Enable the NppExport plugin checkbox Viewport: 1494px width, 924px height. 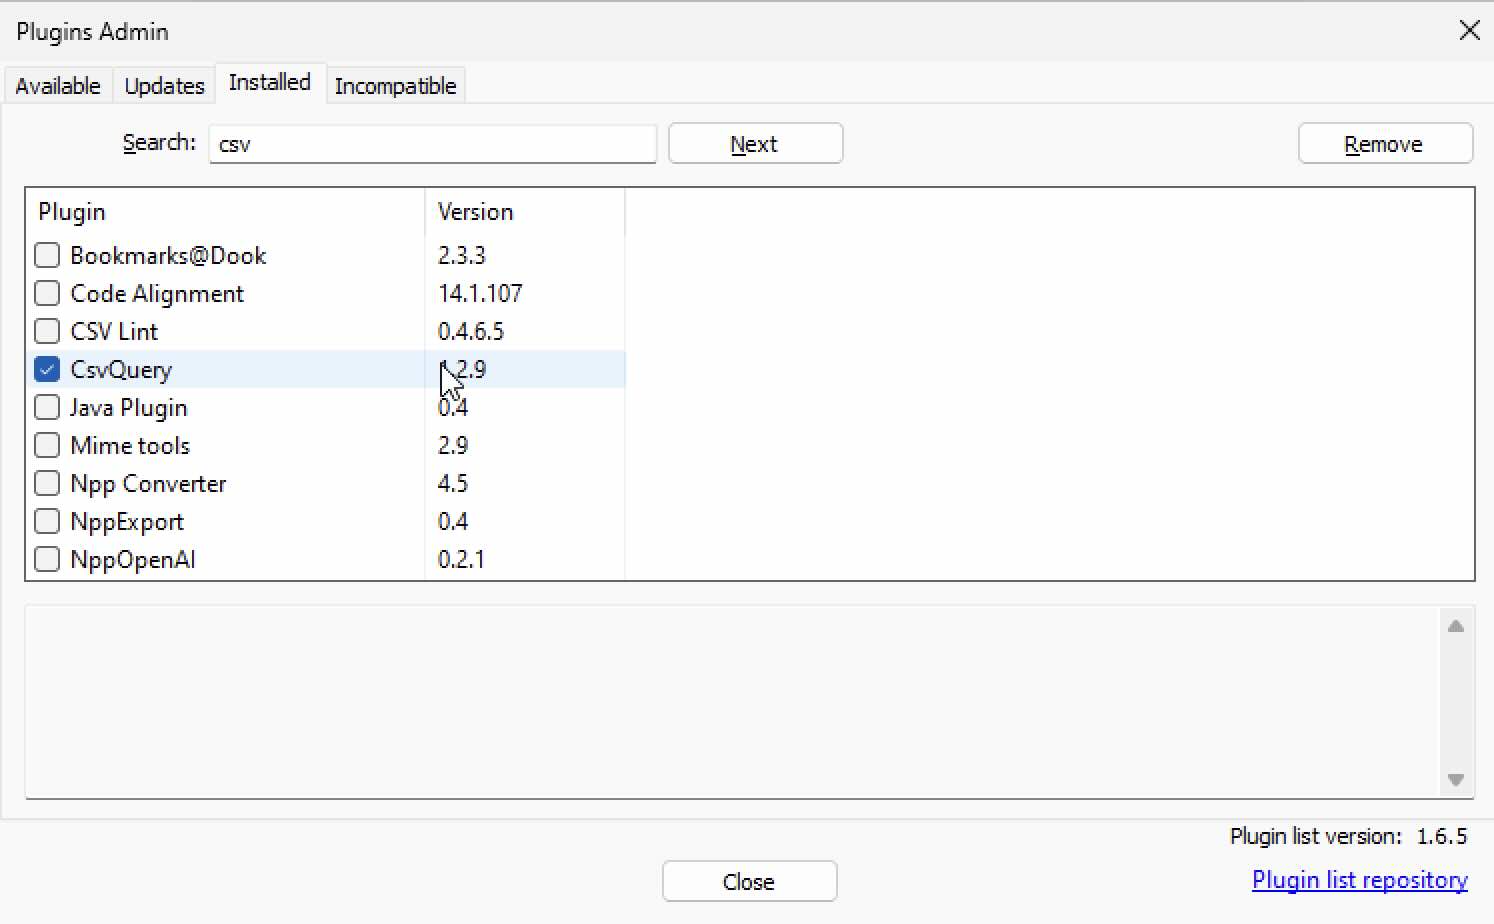pyautogui.click(x=47, y=521)
